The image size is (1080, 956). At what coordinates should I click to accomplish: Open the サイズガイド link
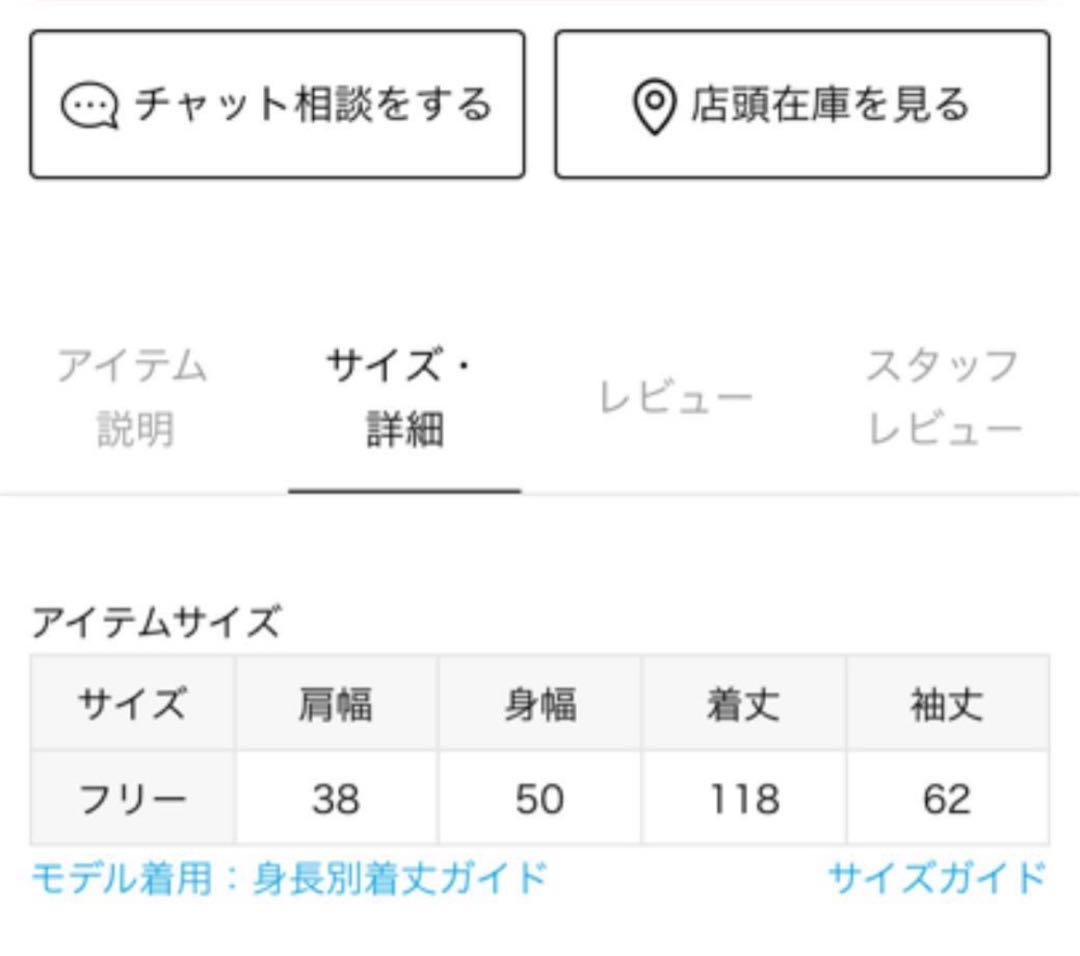[x=937, y=879]
